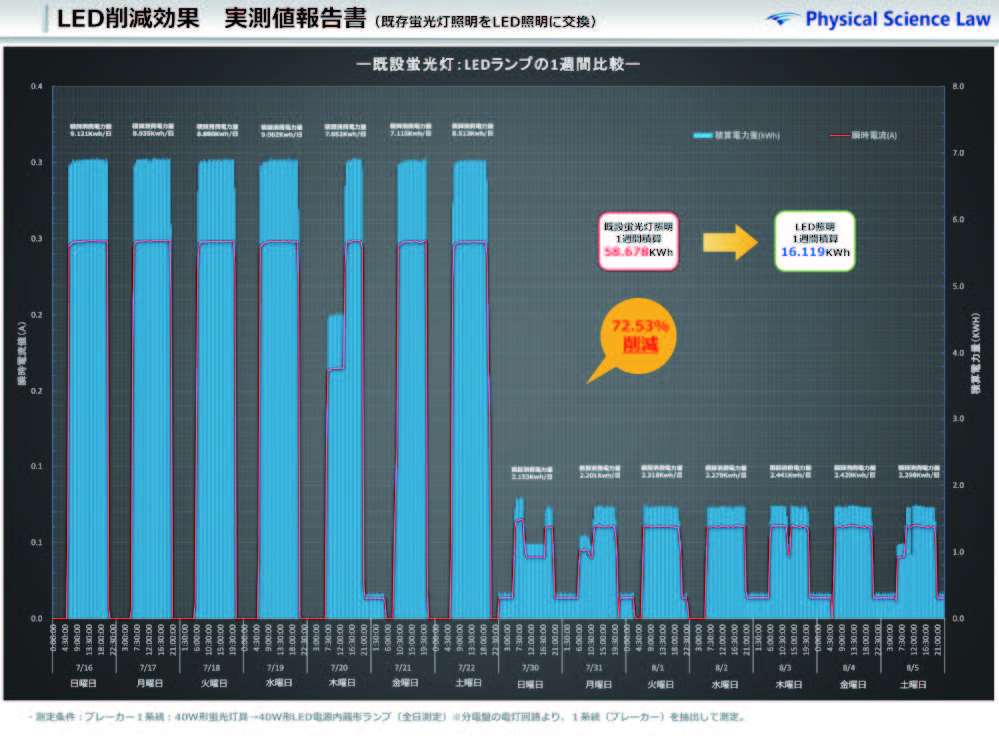The image size is (999, 749).
Task: Click the orange arrow between the two boxes
Action: 729,242
